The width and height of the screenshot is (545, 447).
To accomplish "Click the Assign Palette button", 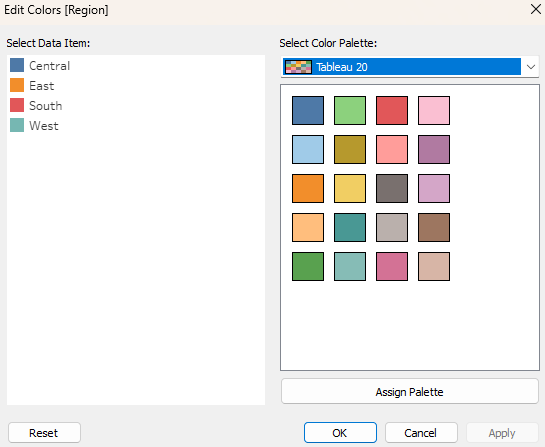I will click(410, 391).
